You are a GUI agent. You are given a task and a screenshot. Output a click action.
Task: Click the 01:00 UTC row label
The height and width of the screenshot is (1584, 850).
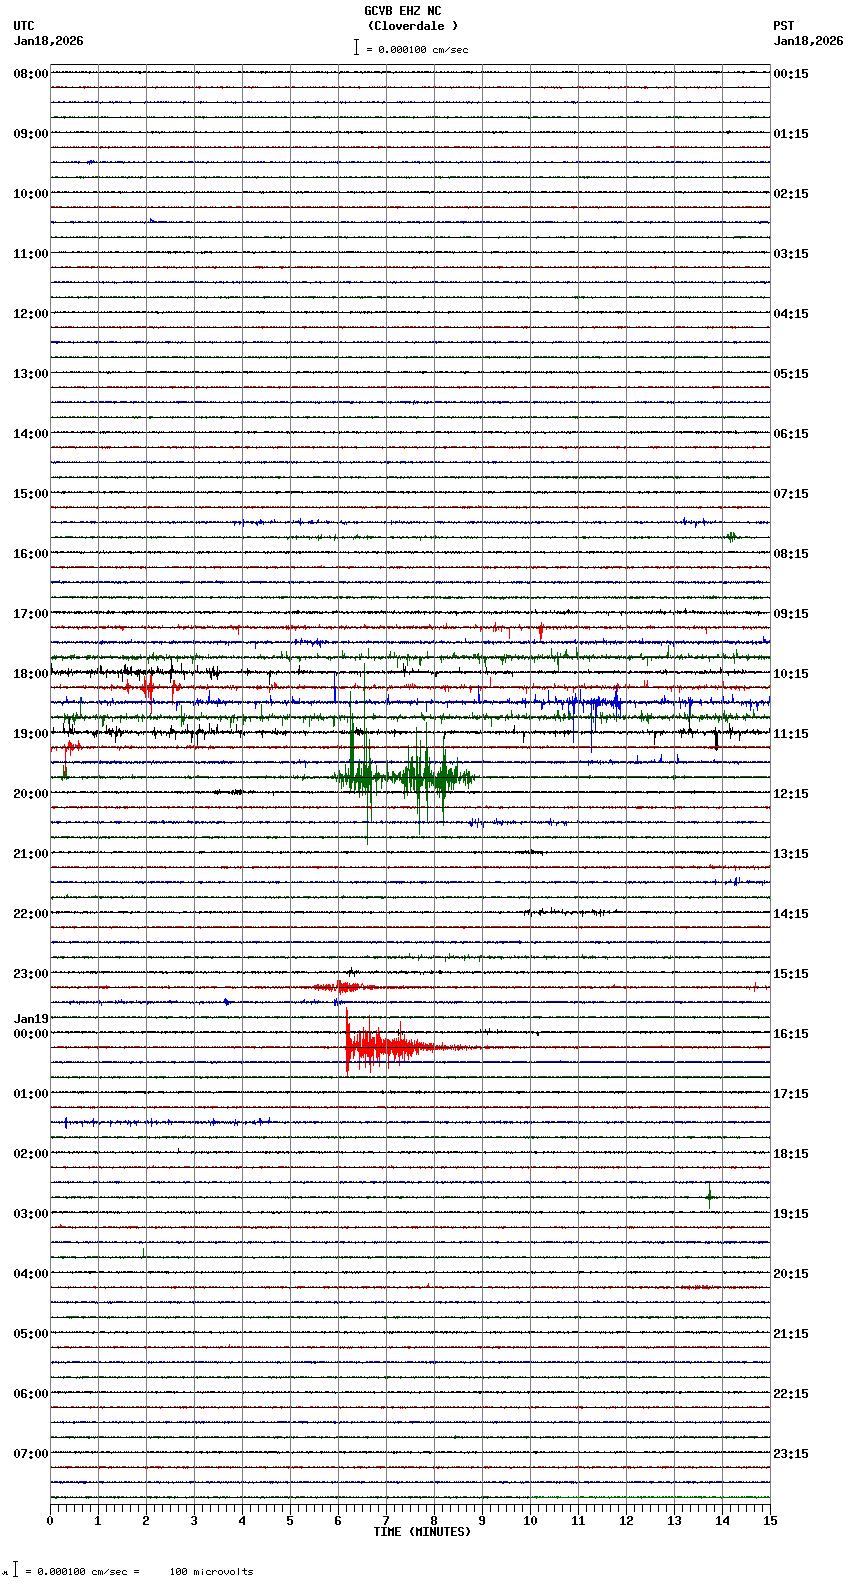tap(31, 1094)
